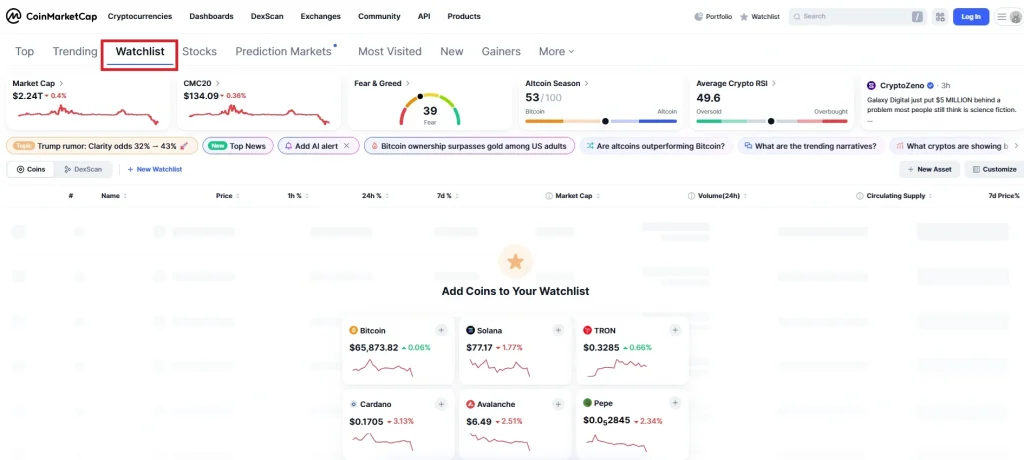Open the user avatar icon in the top corner
Viewport: 1024px width, 460px height.
point(1015,17)
